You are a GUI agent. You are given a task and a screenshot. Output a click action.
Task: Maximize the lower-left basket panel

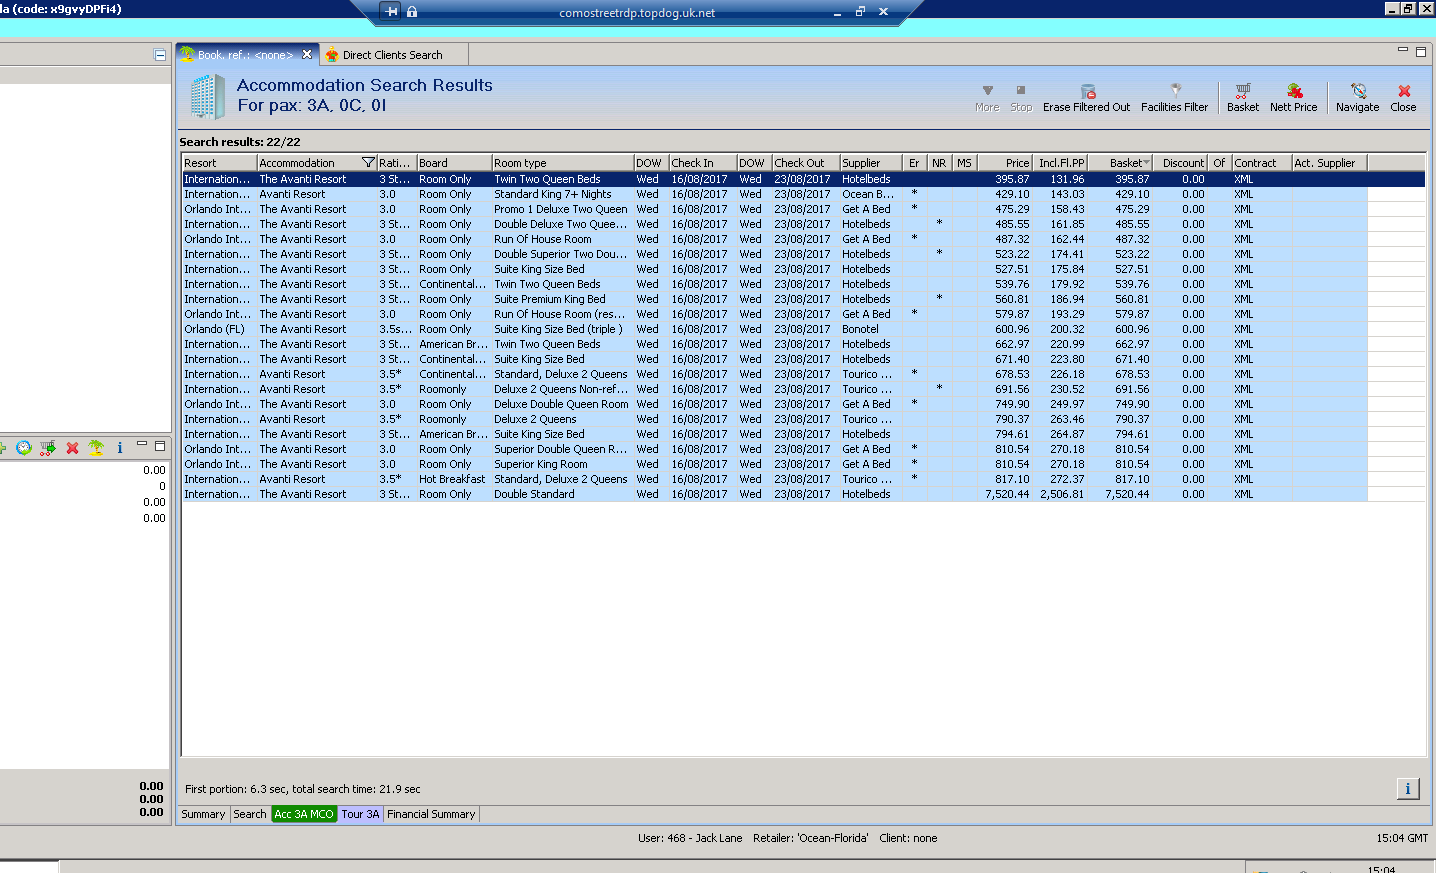pyautogui.click(x=160, y=446)
